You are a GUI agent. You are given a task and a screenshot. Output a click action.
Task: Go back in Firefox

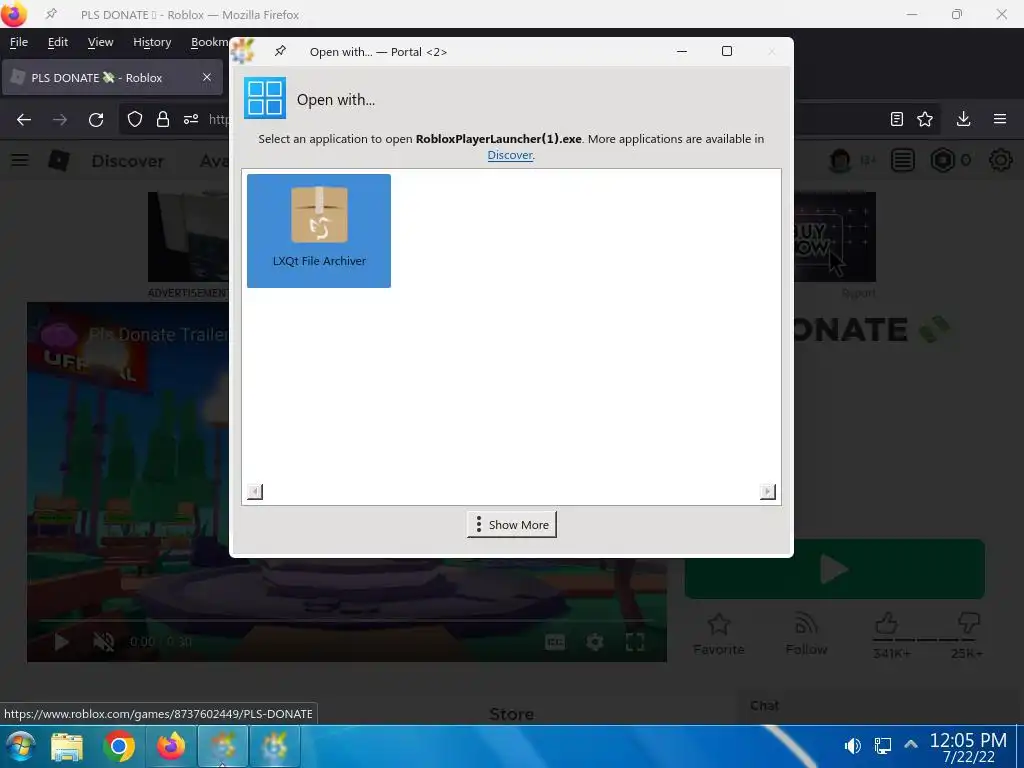click(x=24, y=120)
